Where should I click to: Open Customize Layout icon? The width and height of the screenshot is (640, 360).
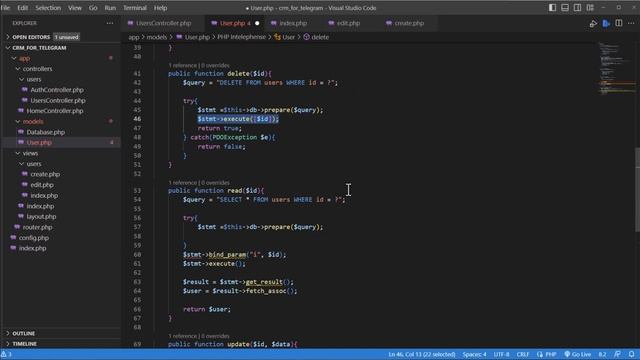(x=590, y=8)
